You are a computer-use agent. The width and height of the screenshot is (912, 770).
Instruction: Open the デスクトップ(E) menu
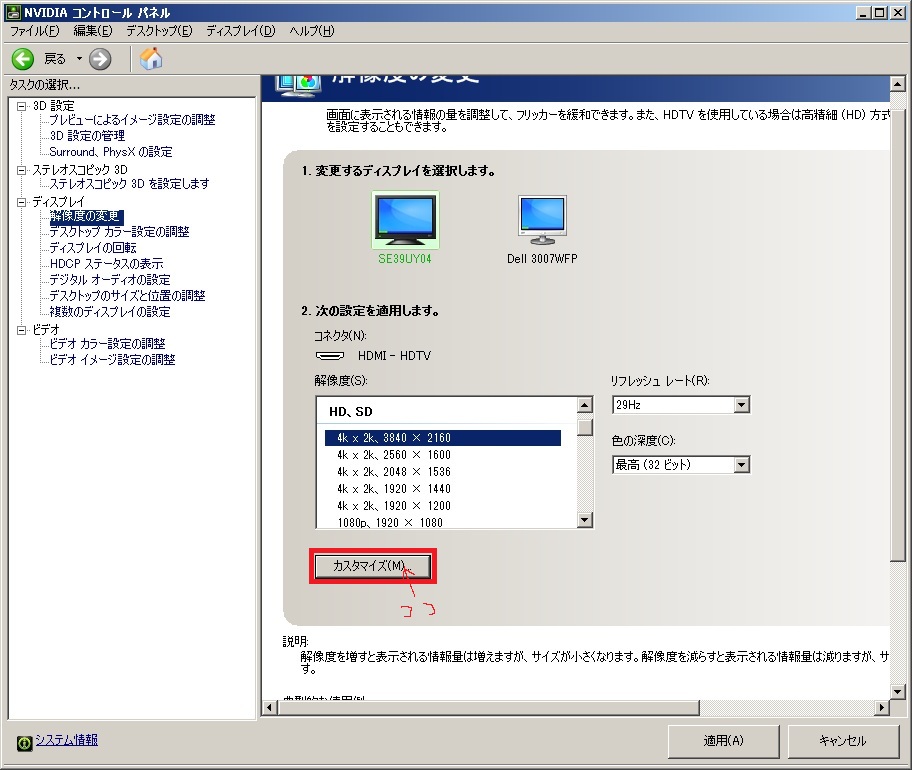pos(158,31)
